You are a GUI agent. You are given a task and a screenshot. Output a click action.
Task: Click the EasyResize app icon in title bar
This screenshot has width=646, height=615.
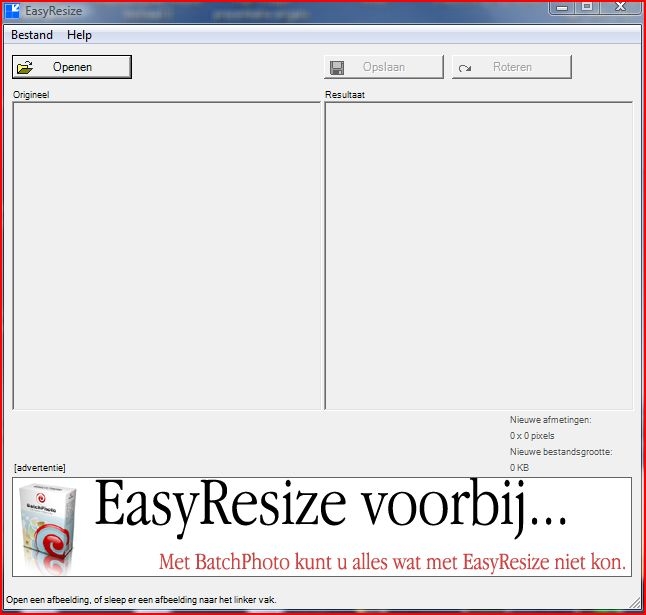[x=12, y=11]
